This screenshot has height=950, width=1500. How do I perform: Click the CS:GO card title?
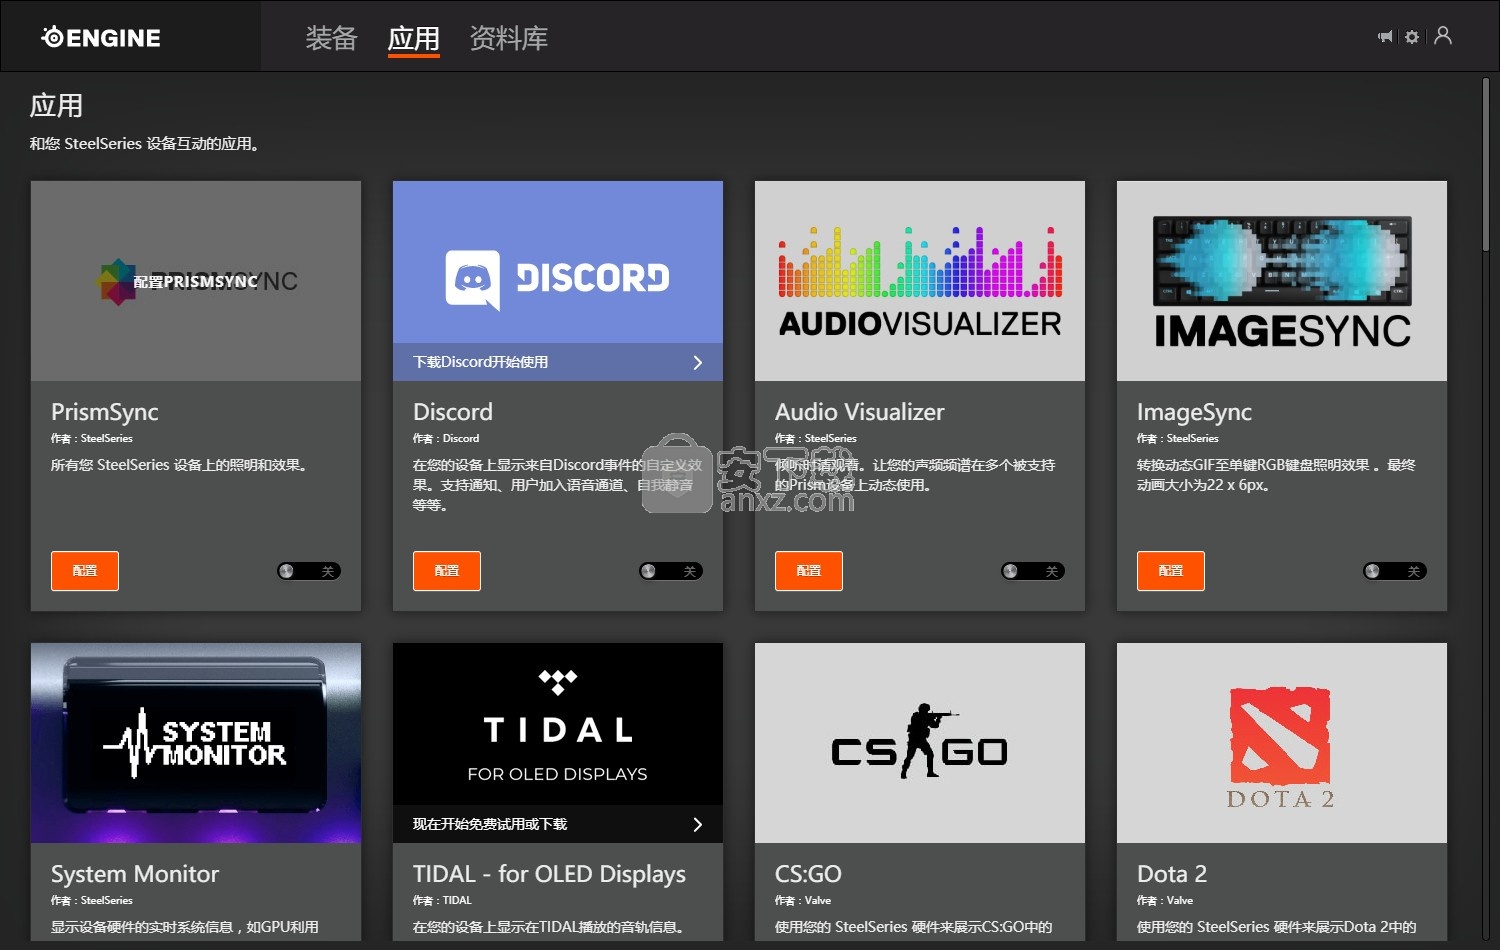click(808, 874)
